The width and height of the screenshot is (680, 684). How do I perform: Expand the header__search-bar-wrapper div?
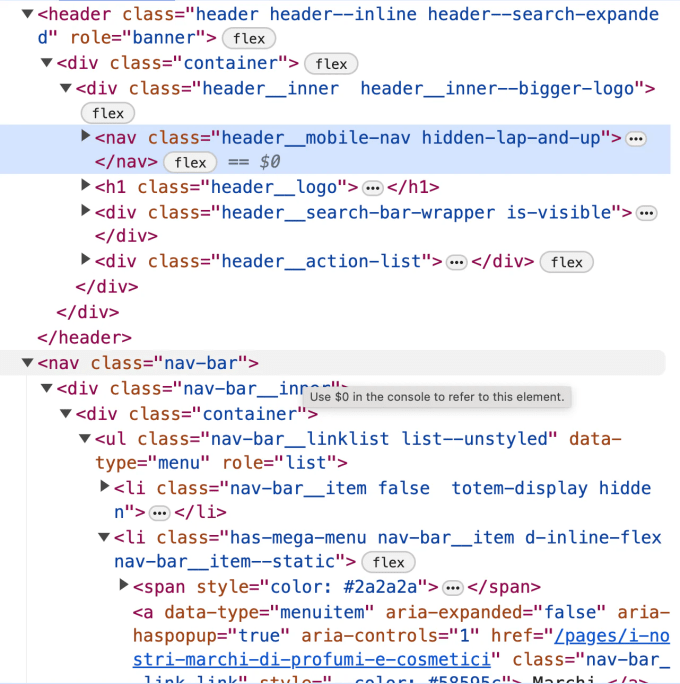(85, 211)
